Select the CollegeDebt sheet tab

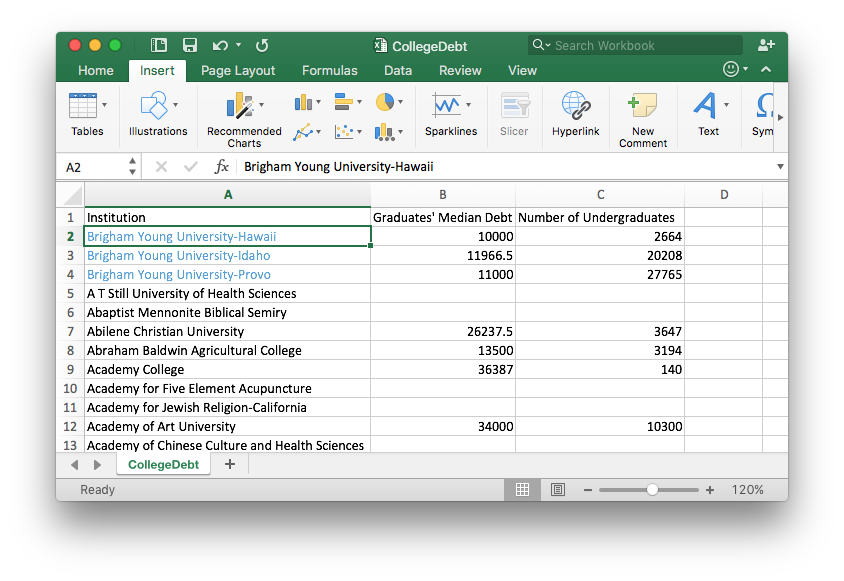(x=163, y=464)
